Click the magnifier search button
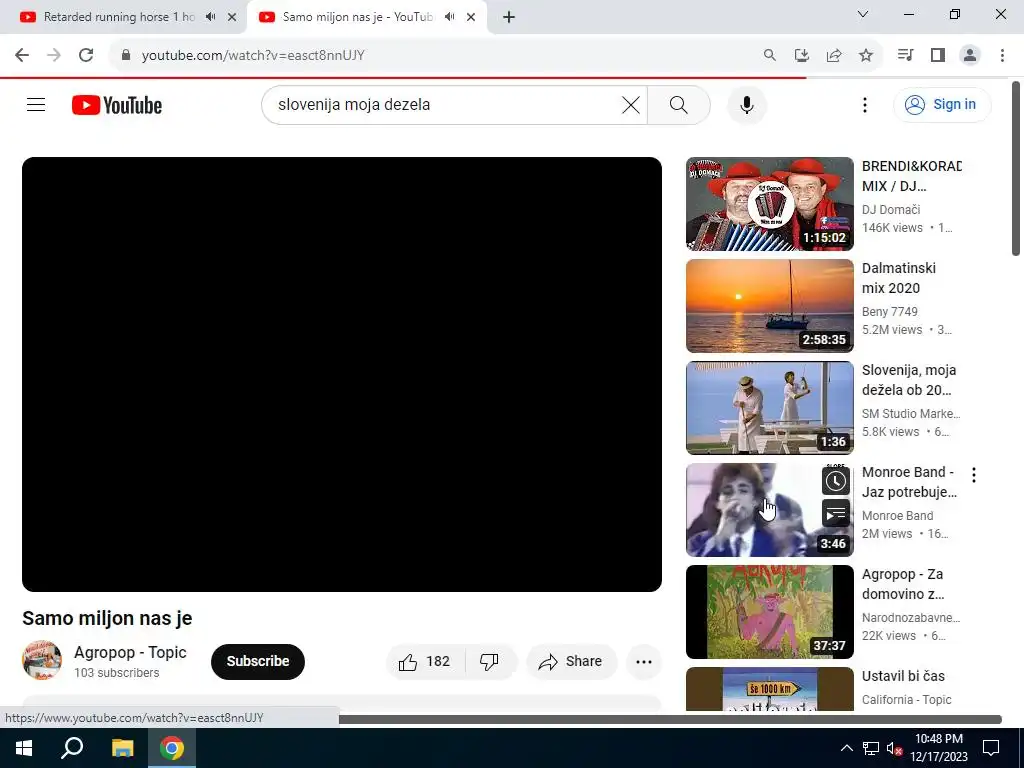 [679, 104]
